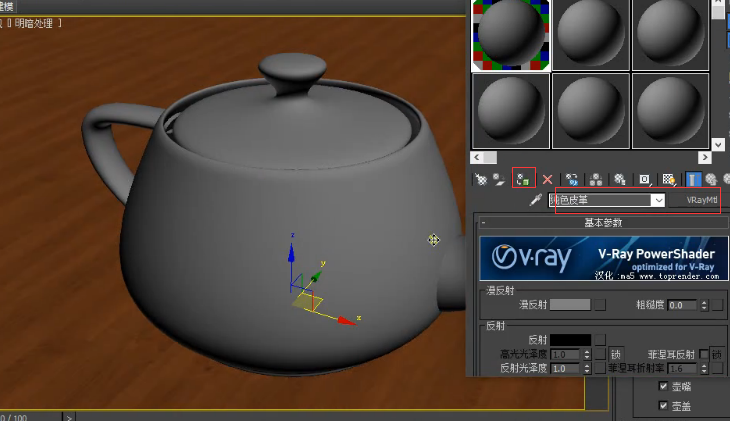Click the 高光光泽度 spinner arrows
The image size is (730, 421).
(x=587, y=354)
